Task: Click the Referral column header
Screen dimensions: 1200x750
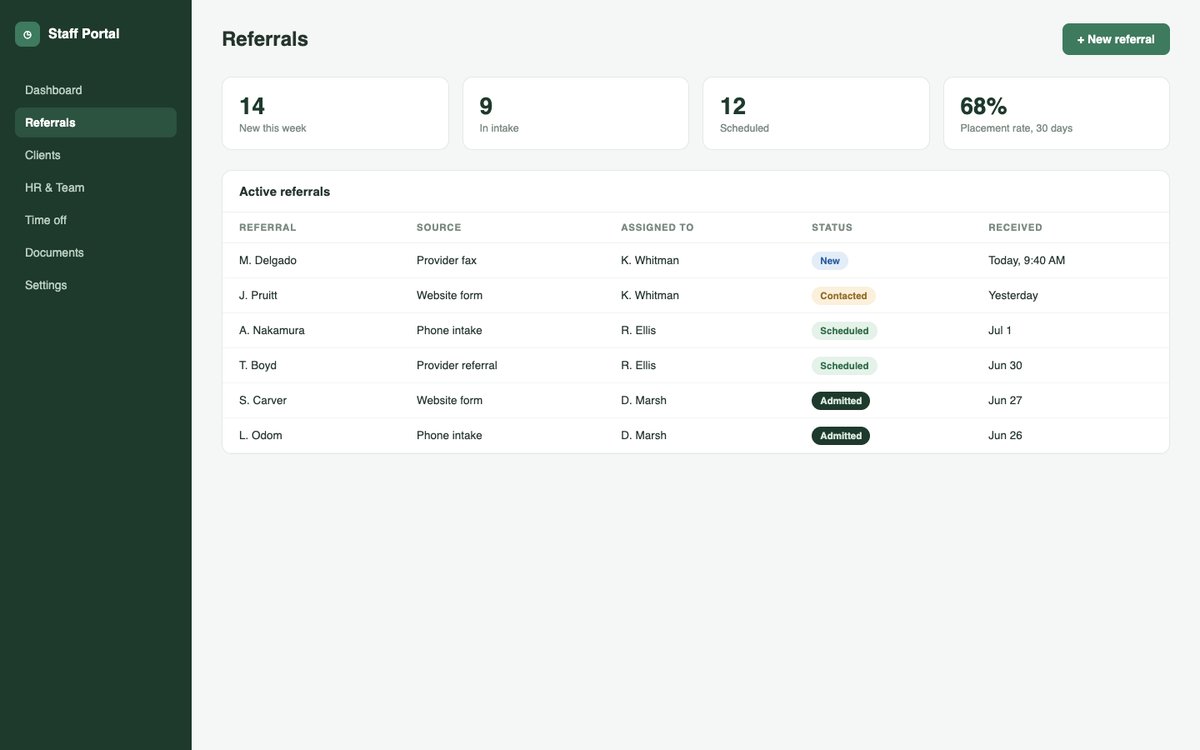Action: tap(268, 228)
